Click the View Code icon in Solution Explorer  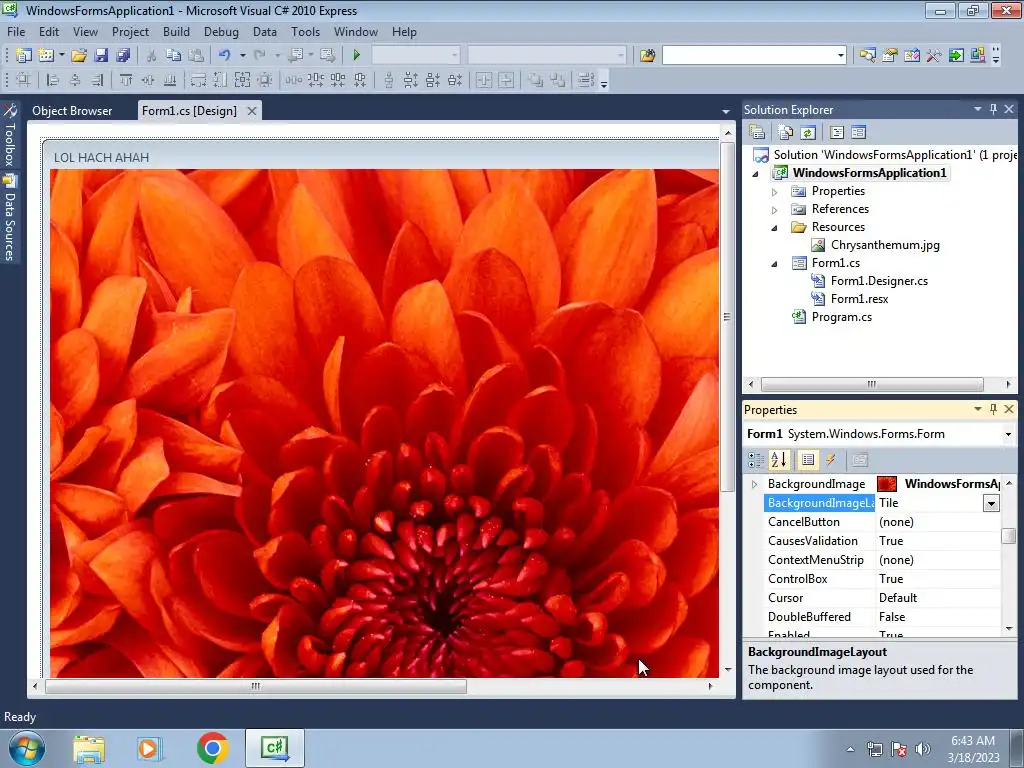837,133
